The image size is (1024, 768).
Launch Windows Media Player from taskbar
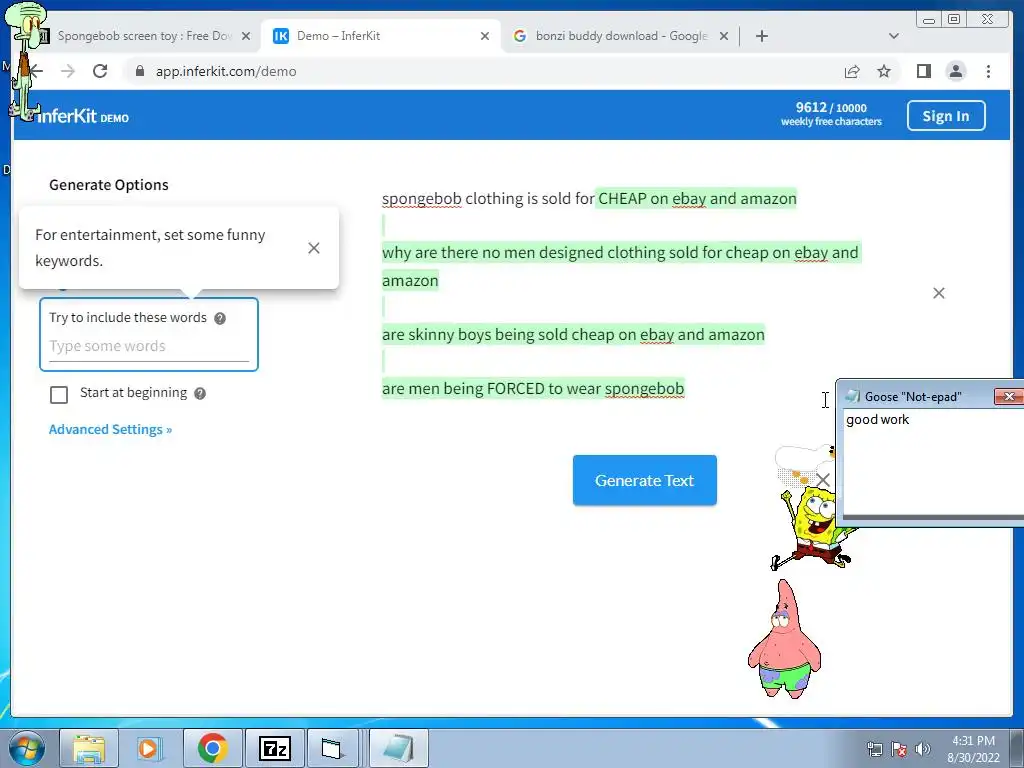pos(149,748)
